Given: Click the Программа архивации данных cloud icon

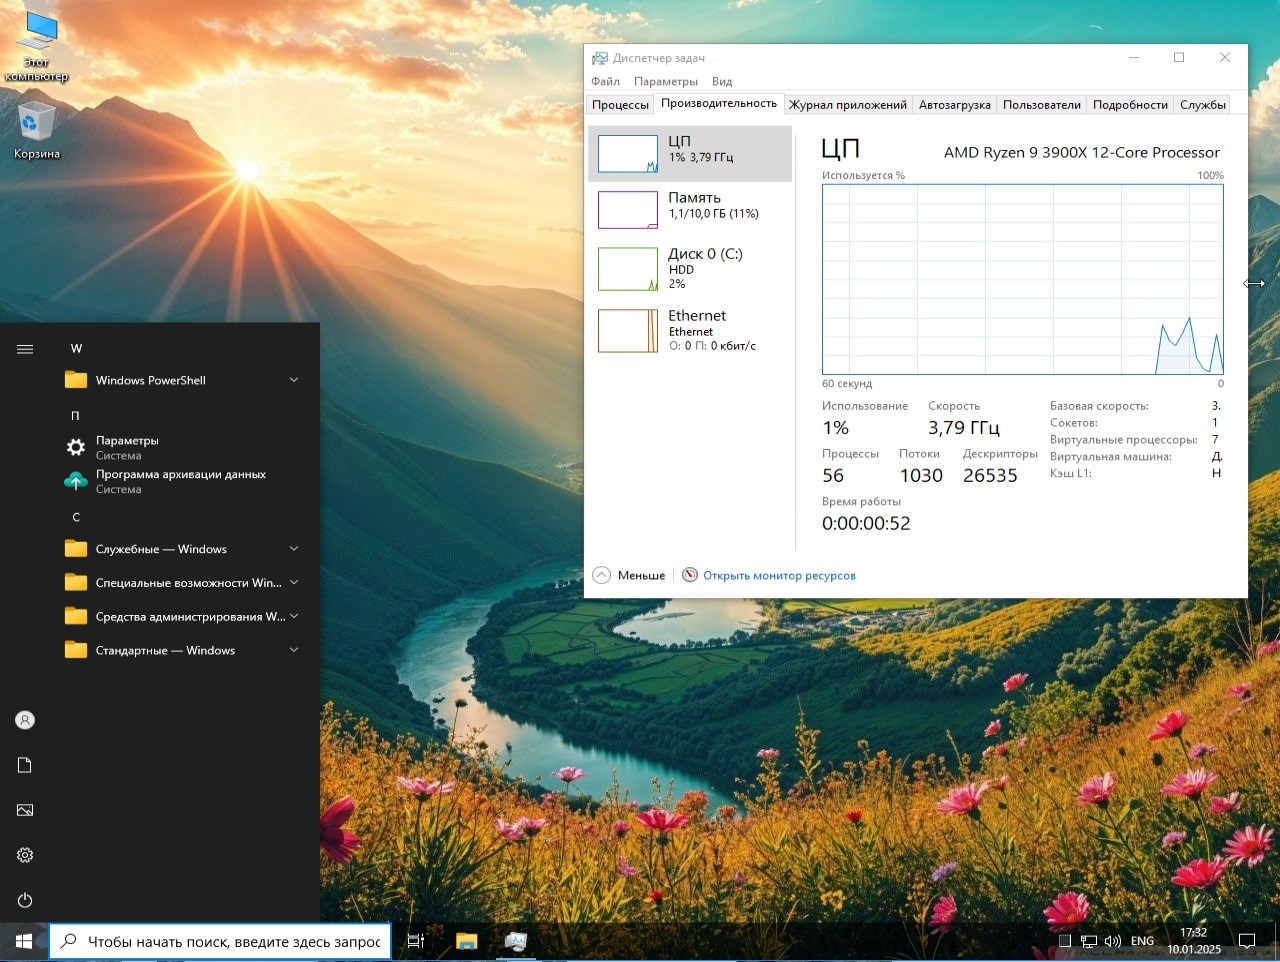Looking at the screenshot, I should click(x=76, y=481).
